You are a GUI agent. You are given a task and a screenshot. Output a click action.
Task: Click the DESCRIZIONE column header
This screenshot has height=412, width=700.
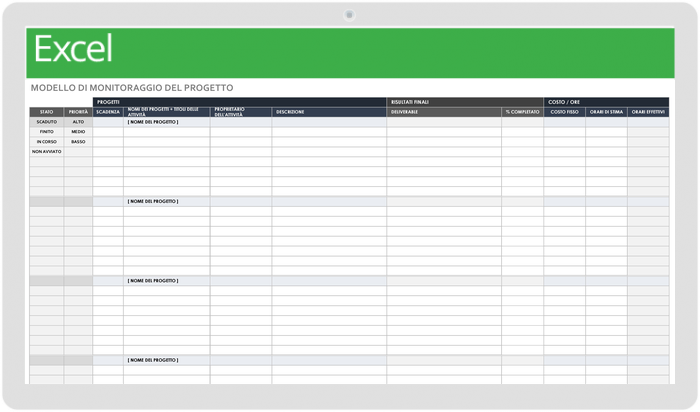click(329, 112)
